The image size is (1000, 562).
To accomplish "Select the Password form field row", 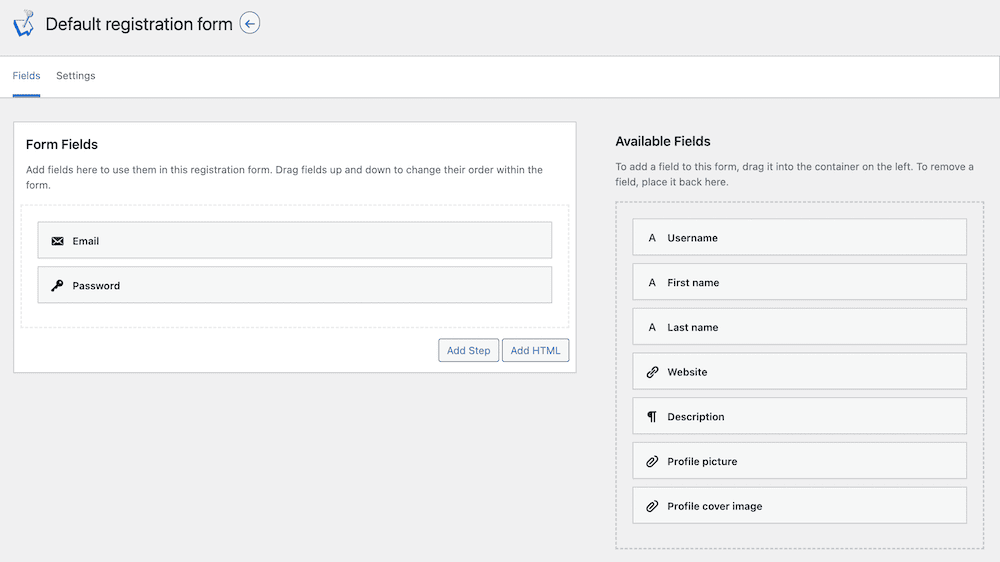I will [295, 285].
